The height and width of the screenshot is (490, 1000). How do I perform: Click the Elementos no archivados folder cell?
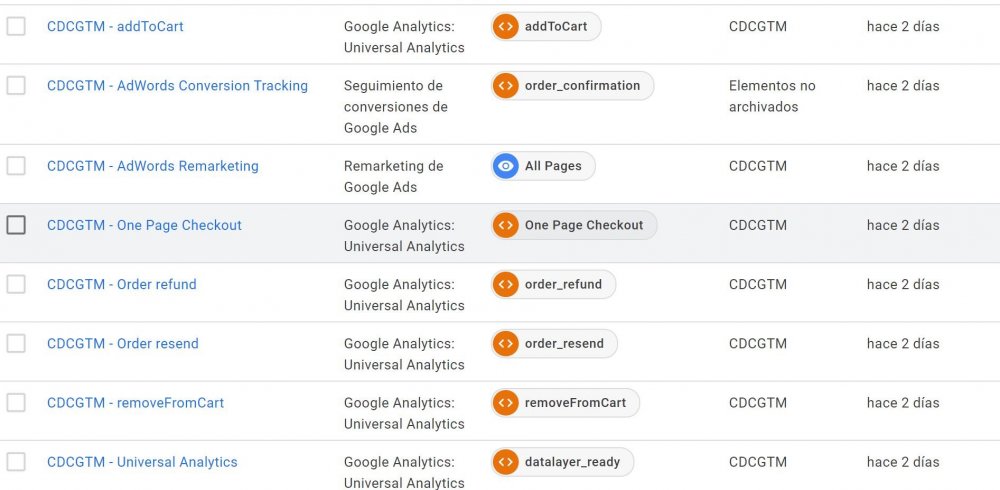(772, 96)
